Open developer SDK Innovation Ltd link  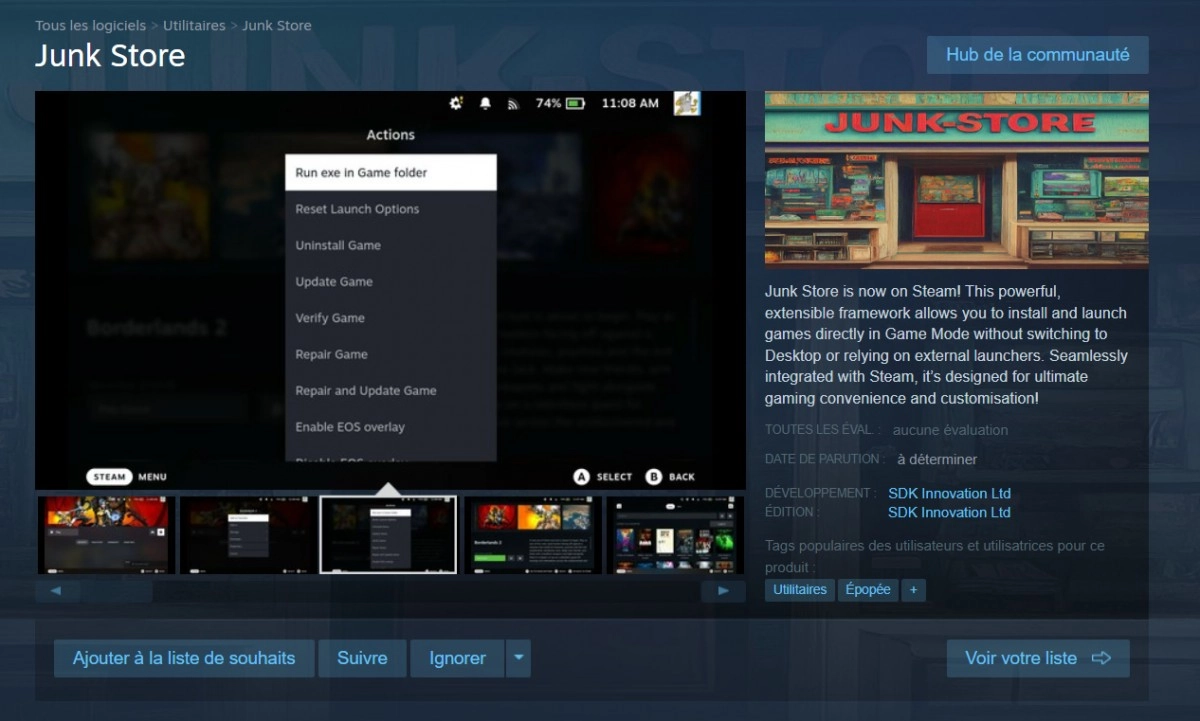click(x=949, y=493)
